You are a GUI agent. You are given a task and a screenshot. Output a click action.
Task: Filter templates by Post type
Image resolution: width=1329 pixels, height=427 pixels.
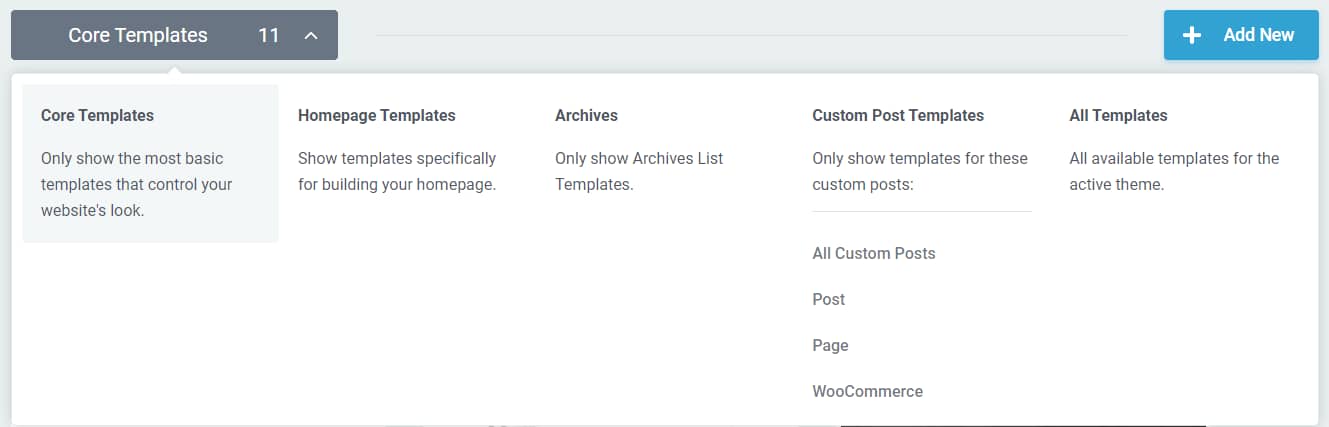pos(829,299)
